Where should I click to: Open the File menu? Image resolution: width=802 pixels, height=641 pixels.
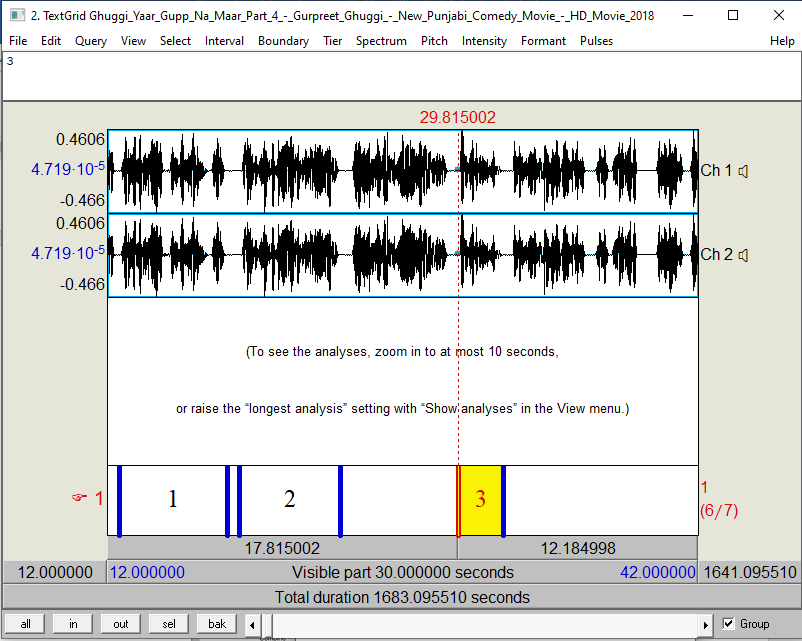17,41
